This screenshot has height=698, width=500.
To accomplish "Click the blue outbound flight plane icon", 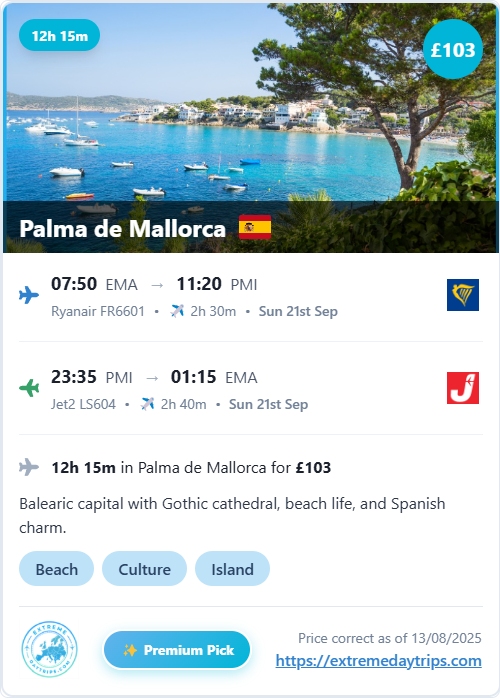I will pyautogui.click(x=29, y=295).
